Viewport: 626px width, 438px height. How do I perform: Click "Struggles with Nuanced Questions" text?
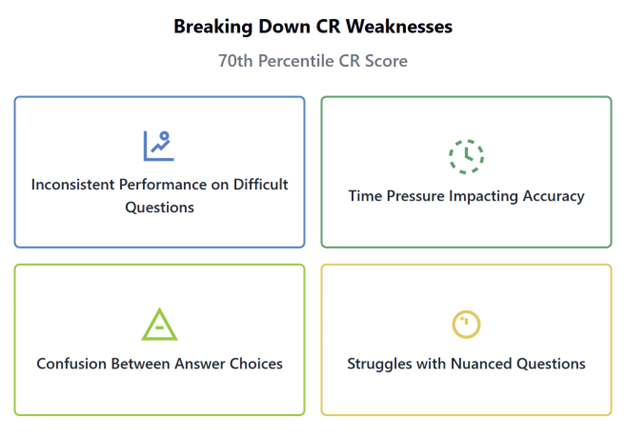pyautogui.click(x=466, y=363)
